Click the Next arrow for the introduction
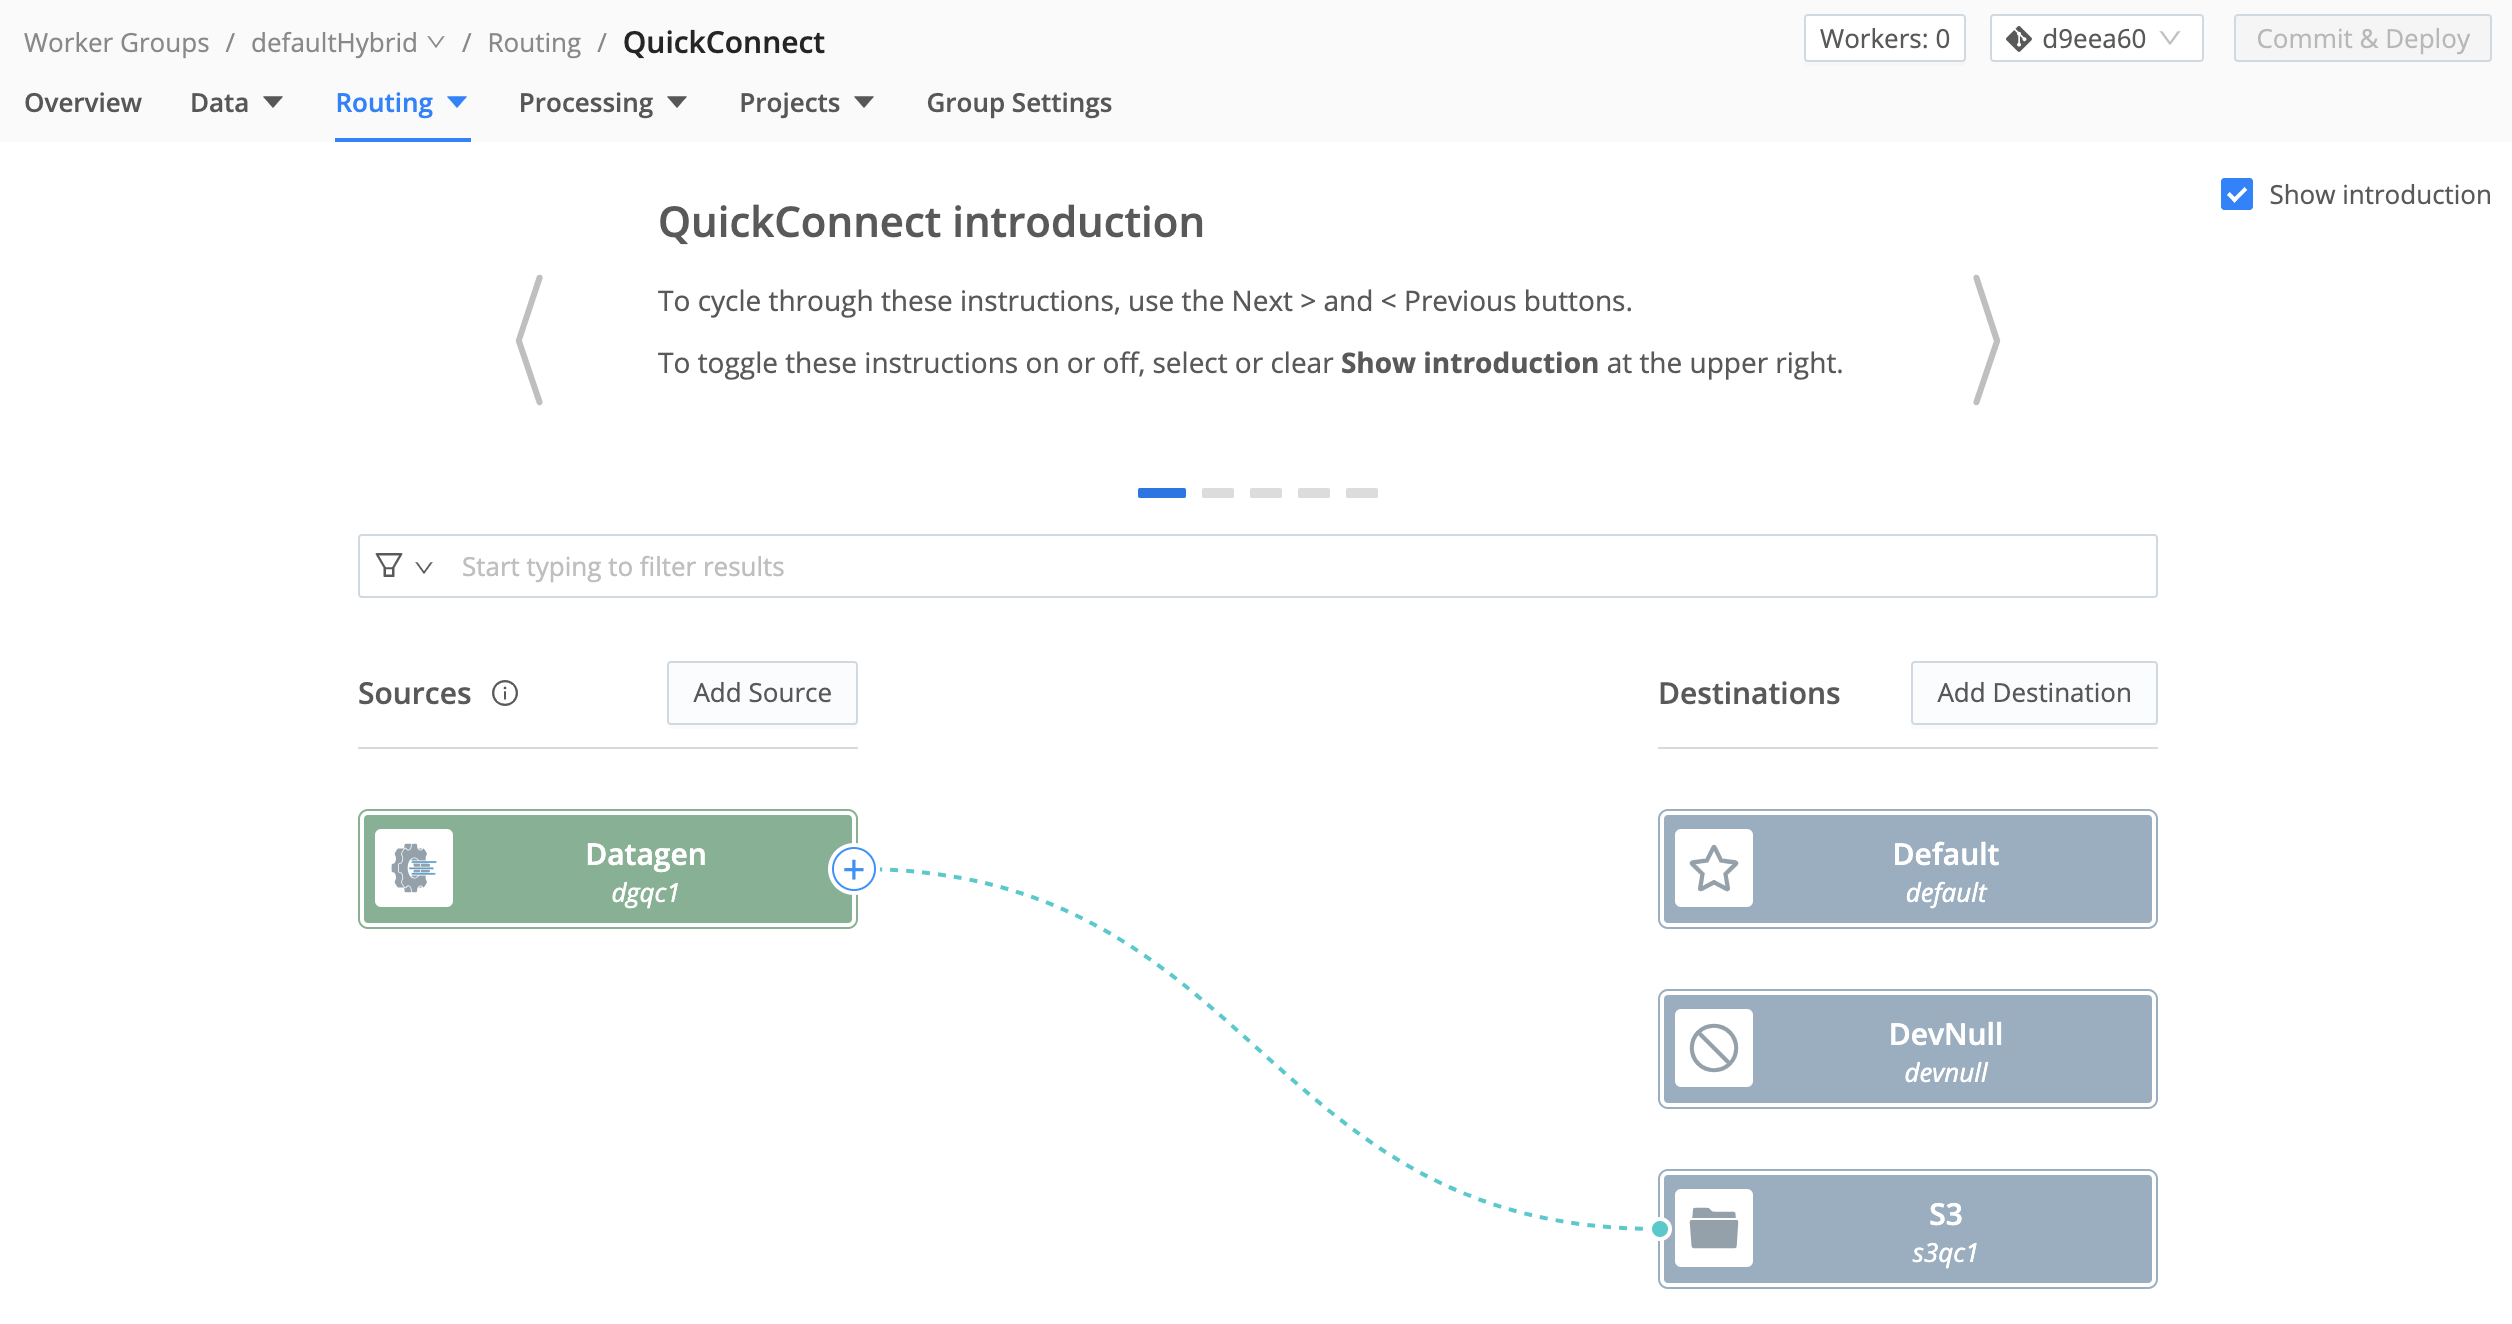2512x1324 pixels. (x=1985, y=340)
